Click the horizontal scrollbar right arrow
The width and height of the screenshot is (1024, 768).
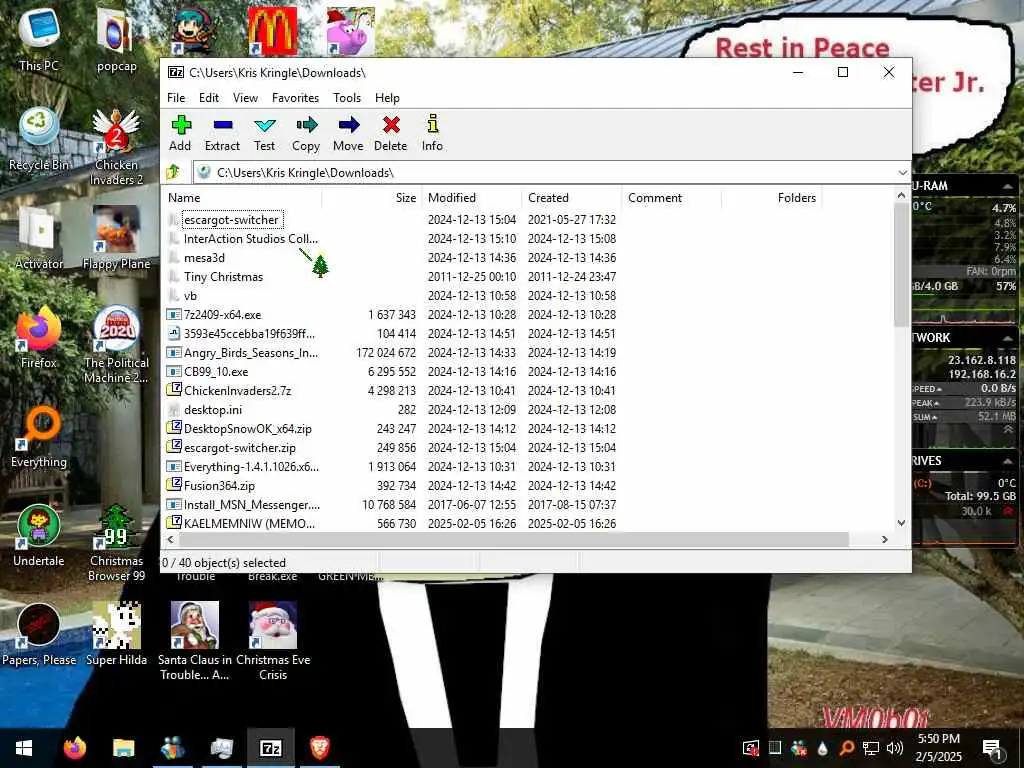[885, 539]
